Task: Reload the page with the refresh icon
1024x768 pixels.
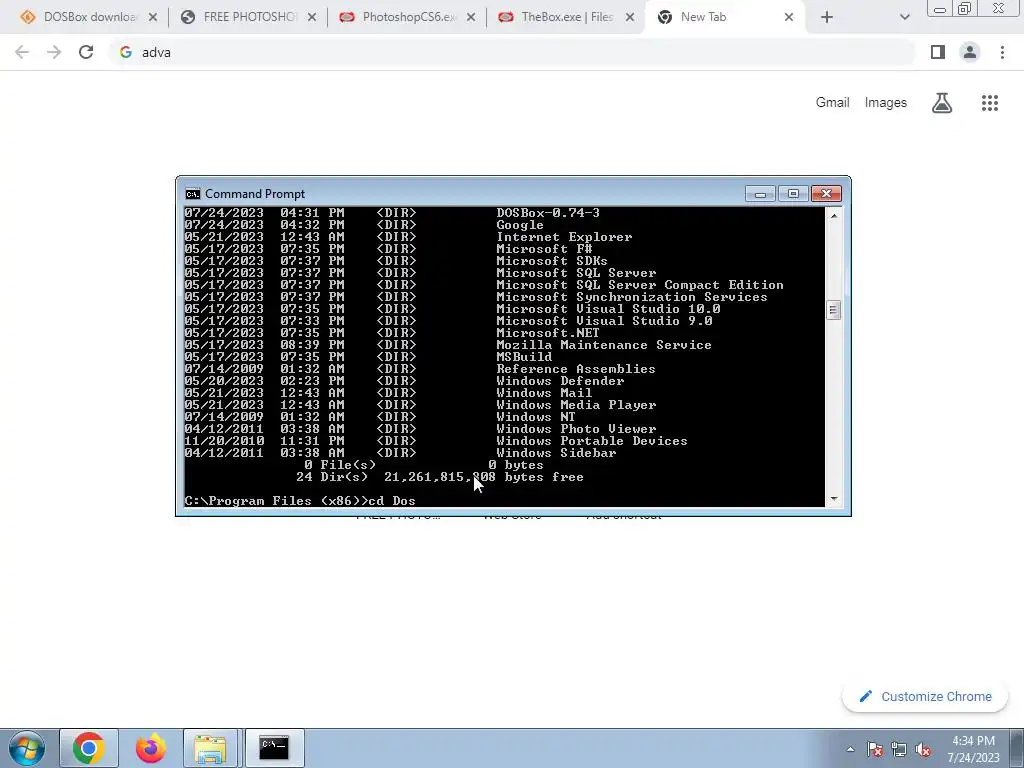Action: click(86, 52)
